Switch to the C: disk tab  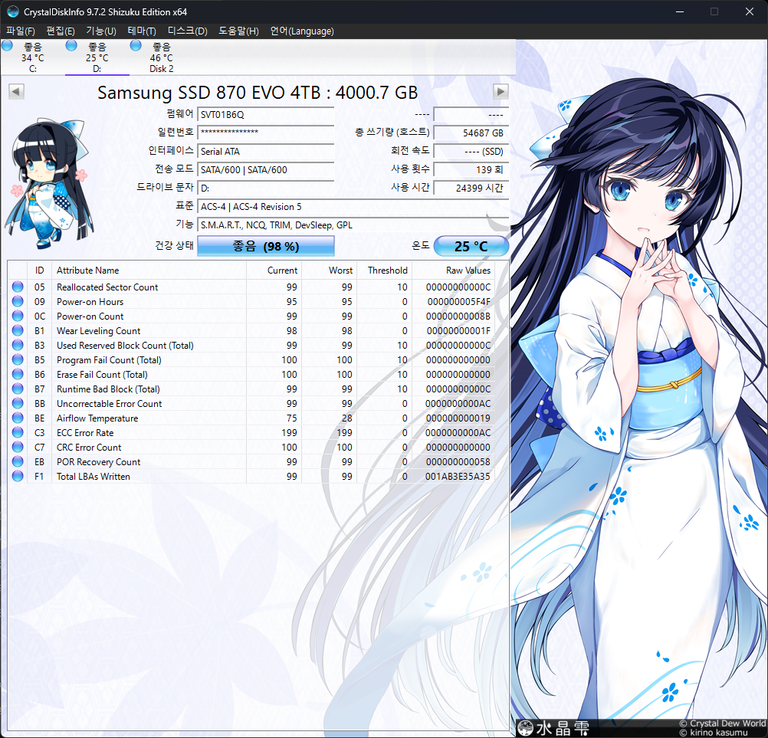coord(32,57)
